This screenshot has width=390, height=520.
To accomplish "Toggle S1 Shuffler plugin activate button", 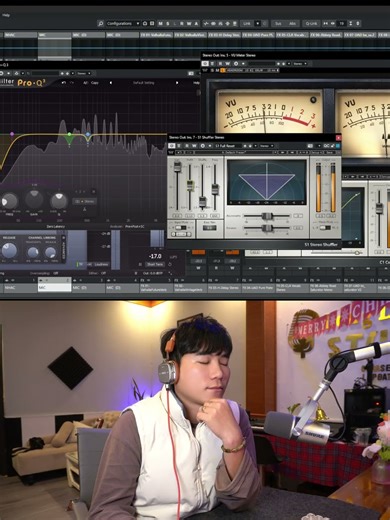I will (171, 146).
